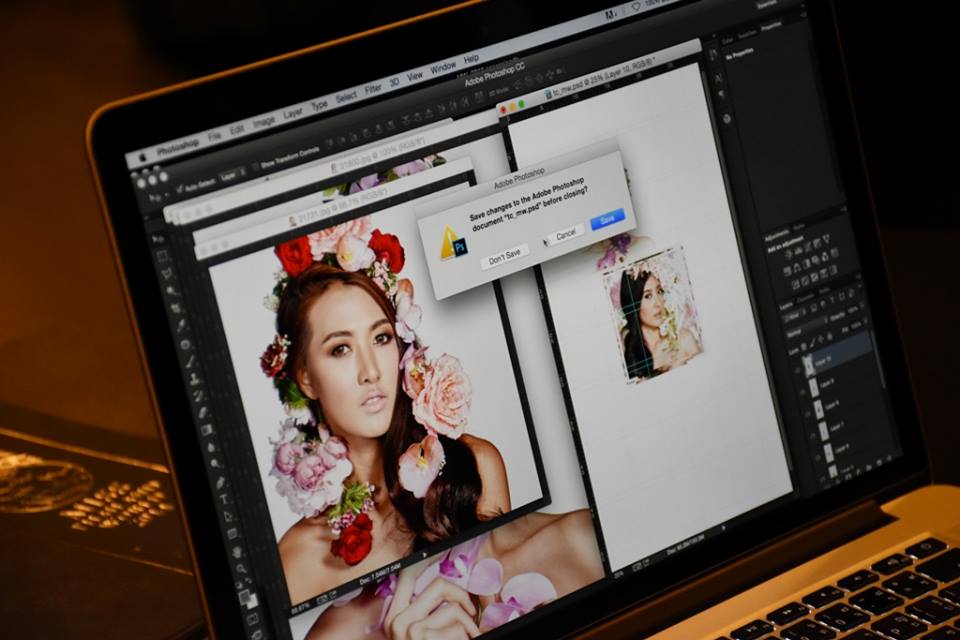Click the 66.67% zoom field in status bar

pyautogui.click(x=301, y=611)
